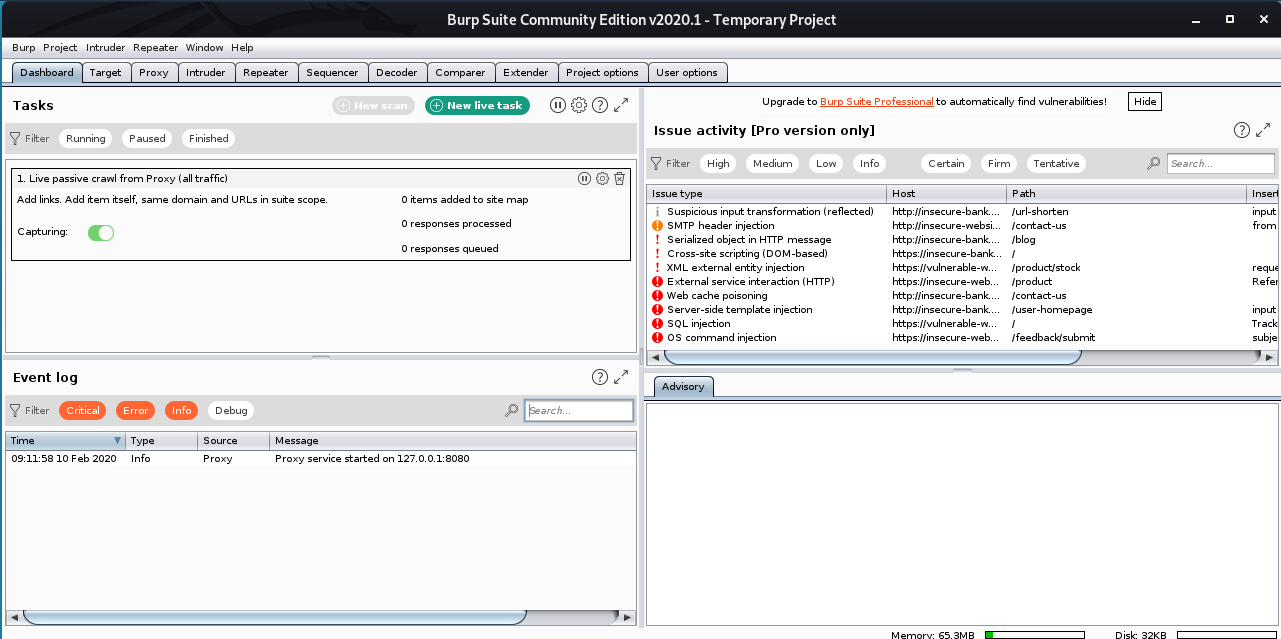Screen dimensions: 1281x639
Task: Open task settings gear in Tasks header
Action: click(x=579, y=105)
